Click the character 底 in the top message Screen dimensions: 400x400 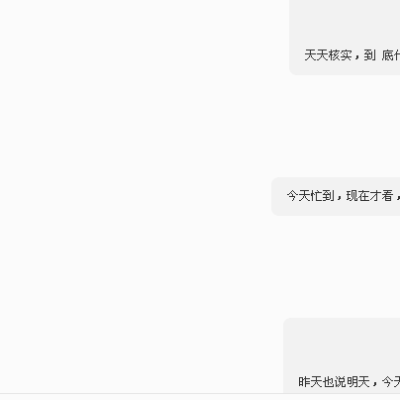tap(388, 55)
